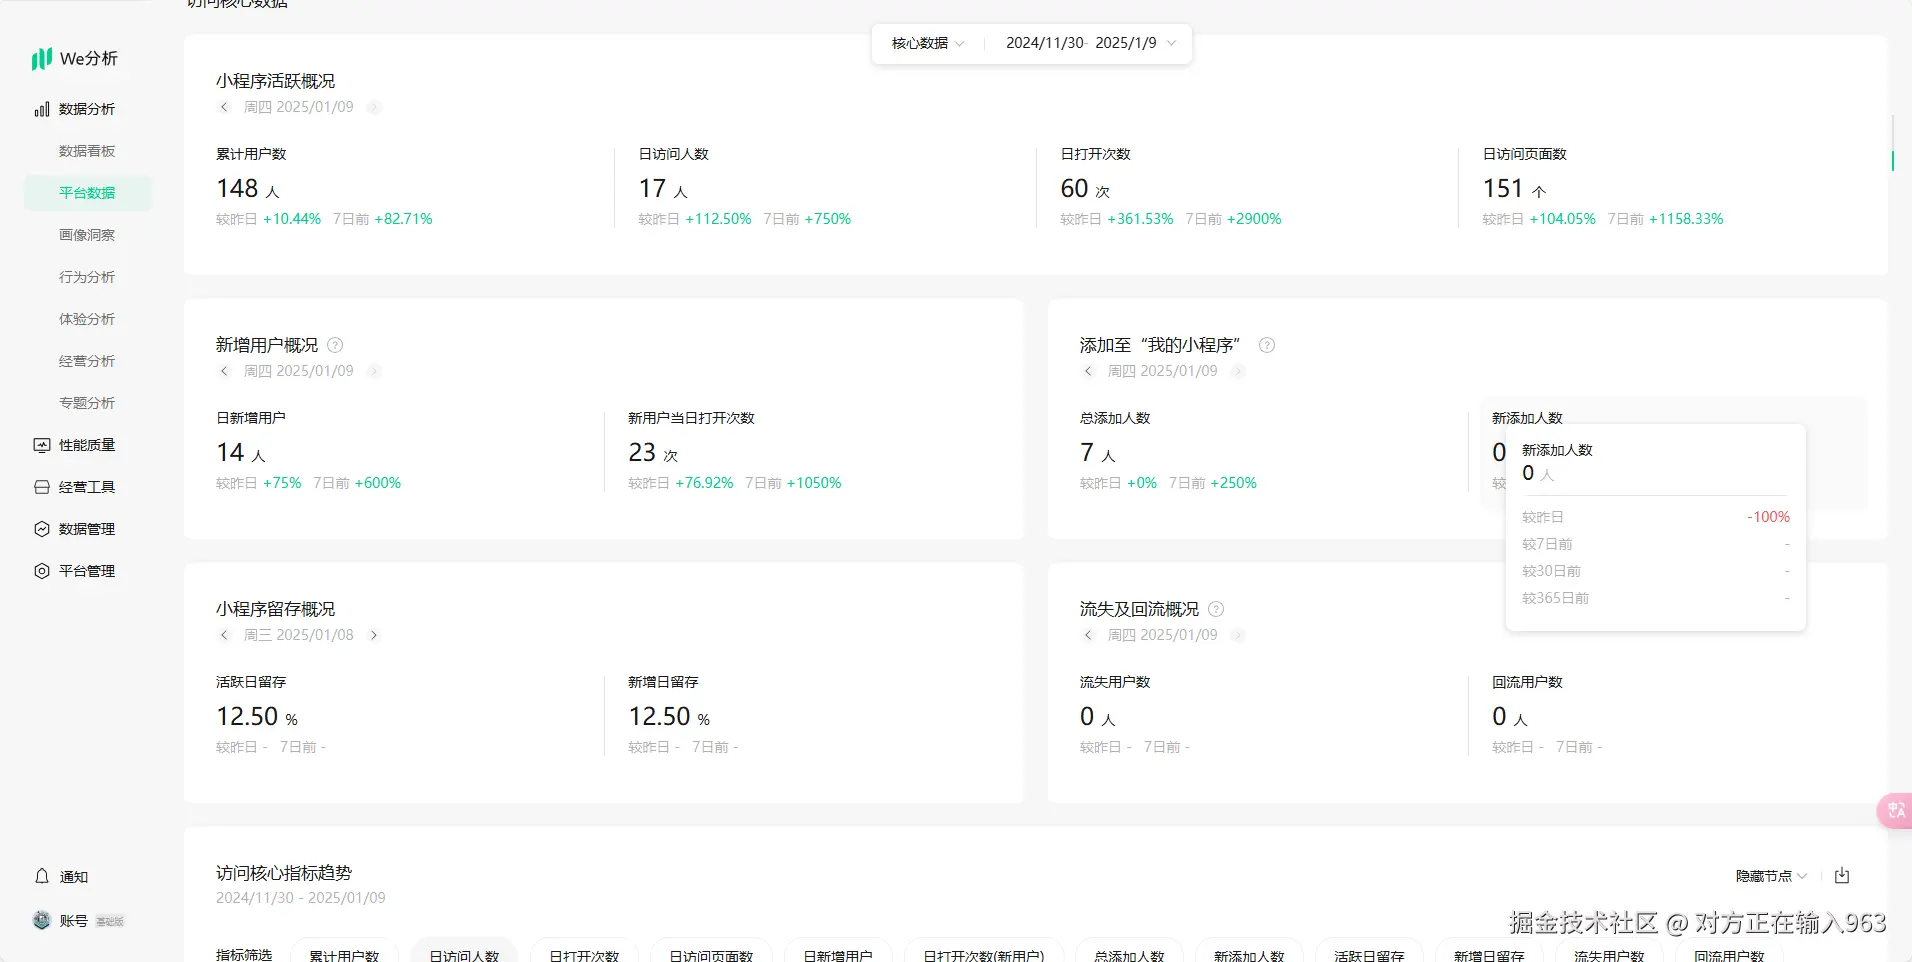This screenshot has width=1912, height=962.
Task: Click help icon beside 新增用户概况
Action: click(335, 345)
